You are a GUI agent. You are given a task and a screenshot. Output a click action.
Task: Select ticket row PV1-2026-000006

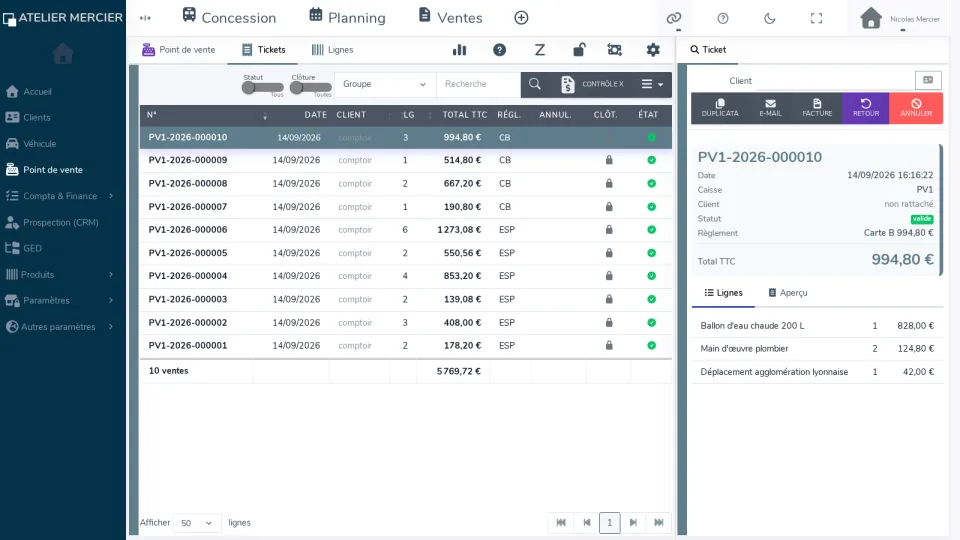405,230
